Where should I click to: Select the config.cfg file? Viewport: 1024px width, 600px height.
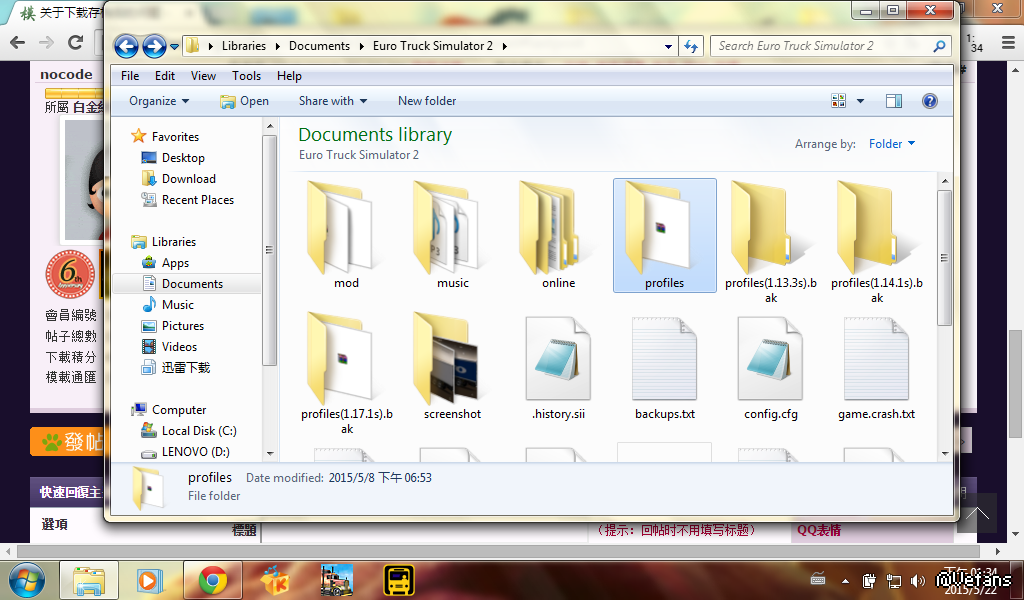[x=771, y=366]
